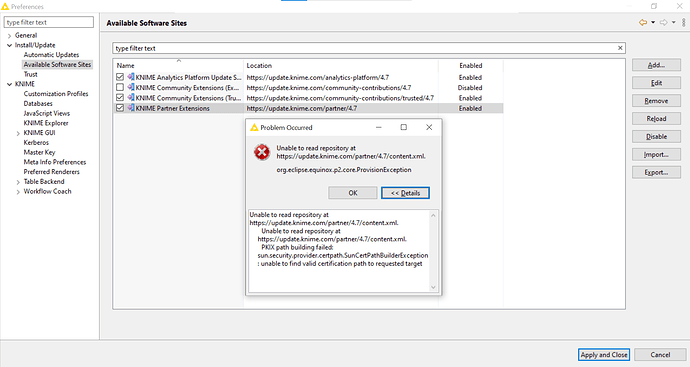Viewport: 690px width, 367px height.
Task: Click the Remove button
Action: (x=656, y=101)
